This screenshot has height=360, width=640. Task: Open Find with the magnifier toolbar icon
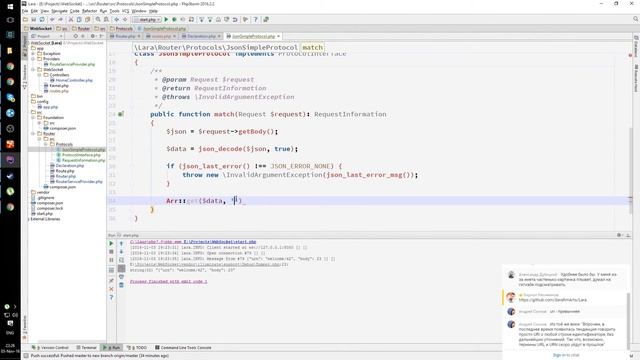tap(98, 20)
